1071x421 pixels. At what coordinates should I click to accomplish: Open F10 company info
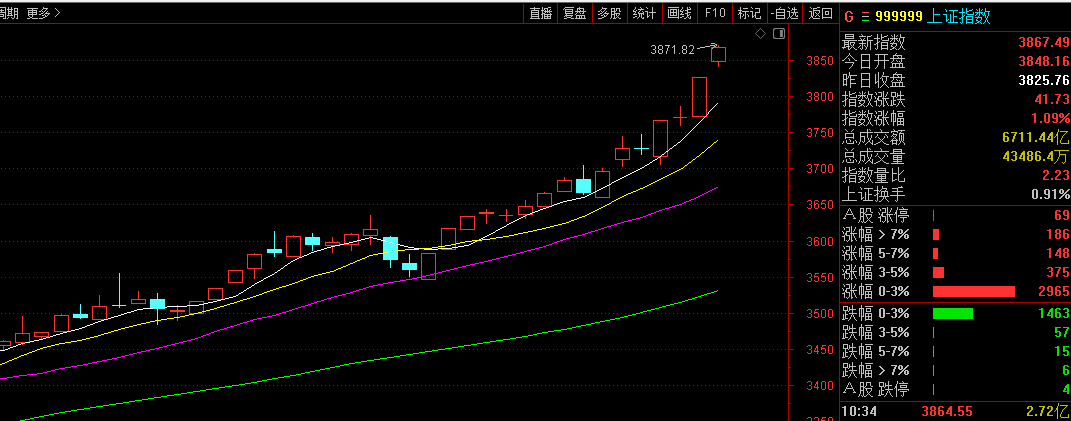pyautogui.click(x=714, y=13)
